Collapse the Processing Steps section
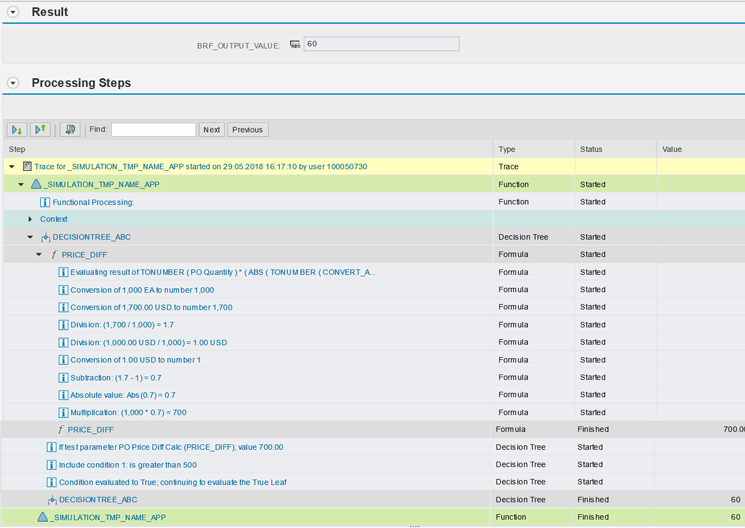This screenshot has height=528, width=745. pos(13,83)
